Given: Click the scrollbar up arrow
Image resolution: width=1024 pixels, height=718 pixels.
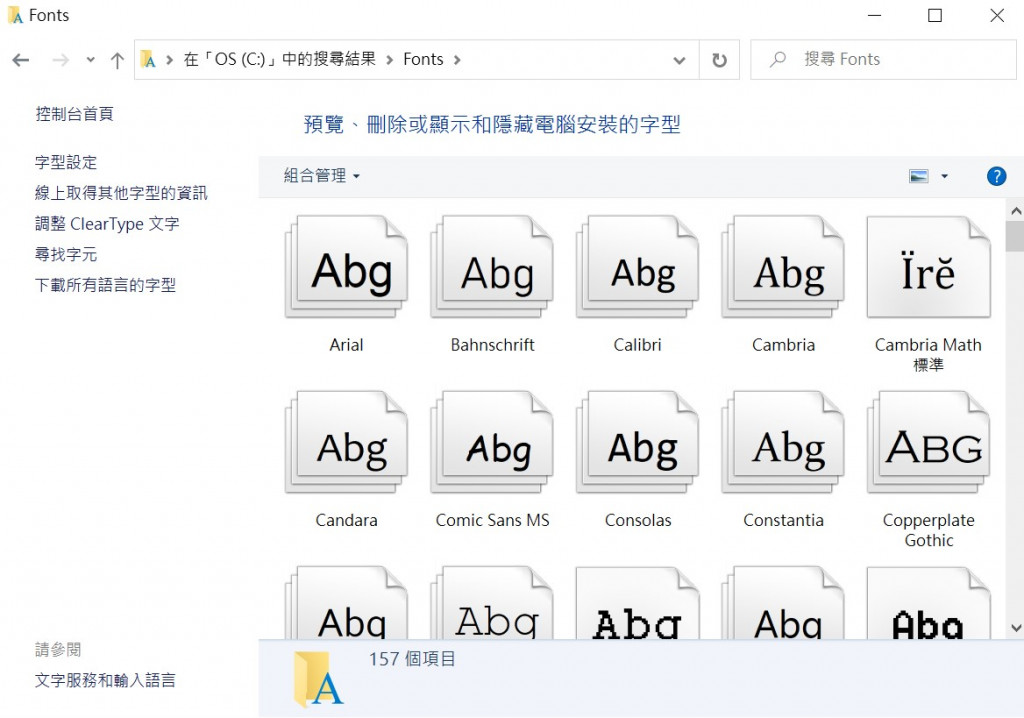Looking at the screenshot, I should click(x=1016, y=210).
